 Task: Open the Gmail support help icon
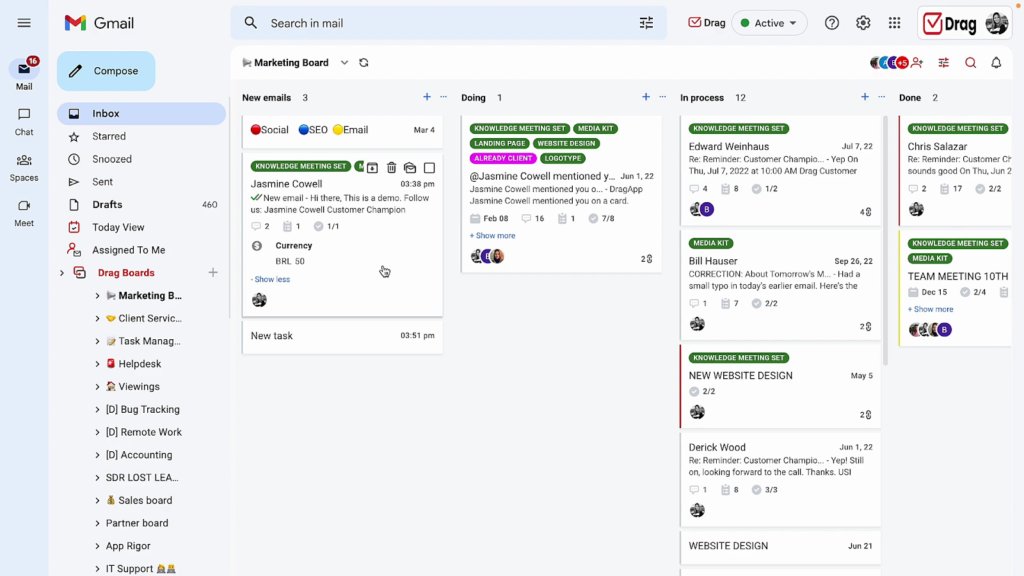point(831,23)
